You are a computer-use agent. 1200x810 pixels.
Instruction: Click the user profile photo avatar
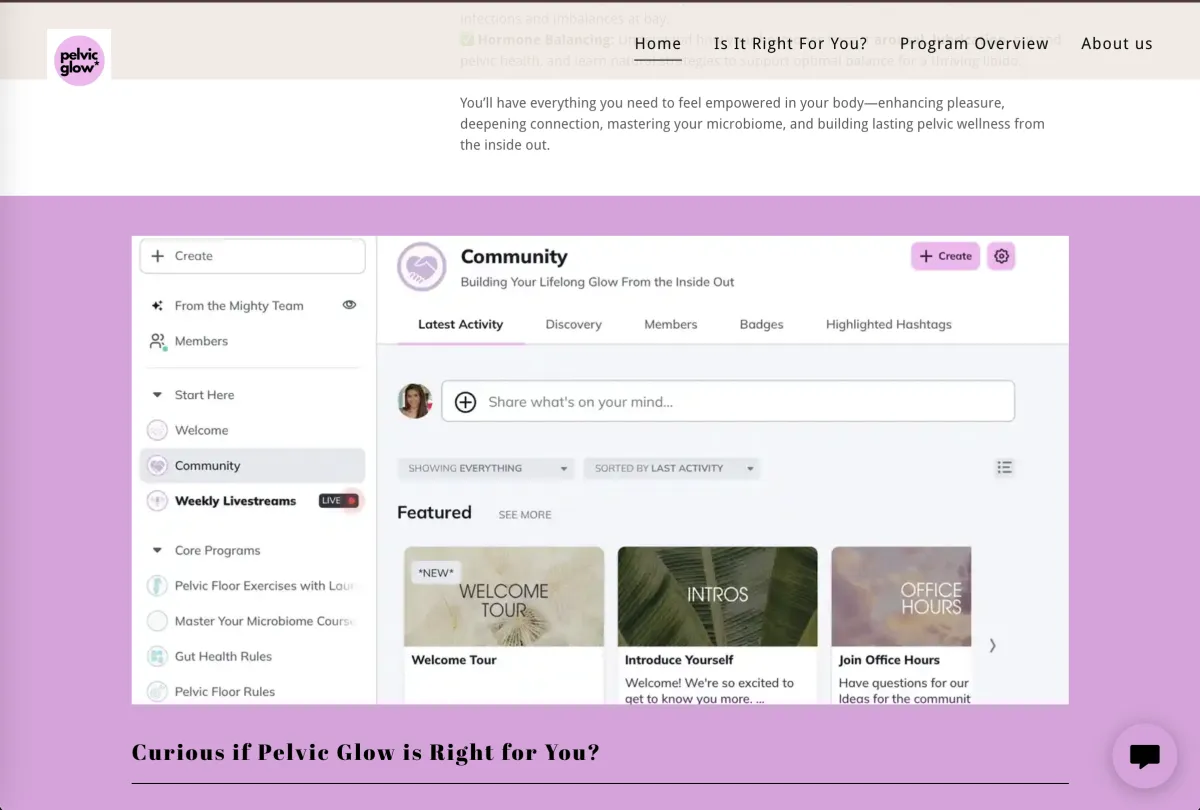(415, 401)
